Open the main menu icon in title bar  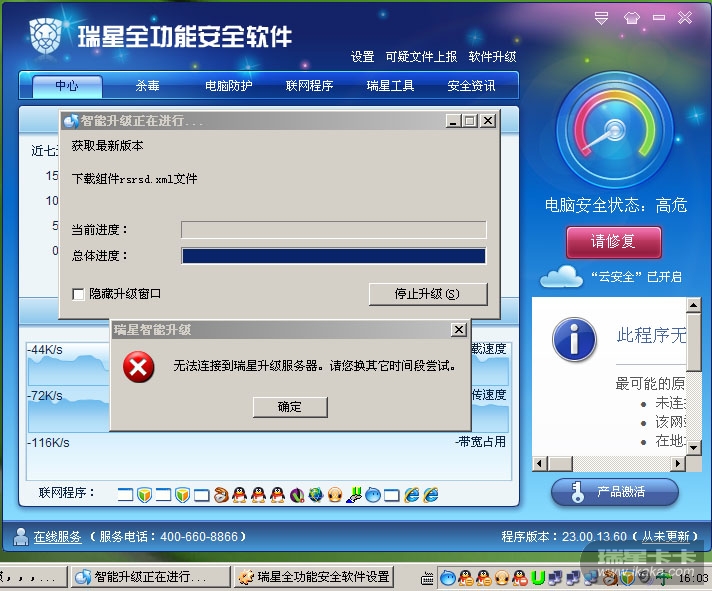[x=601, y=18]
